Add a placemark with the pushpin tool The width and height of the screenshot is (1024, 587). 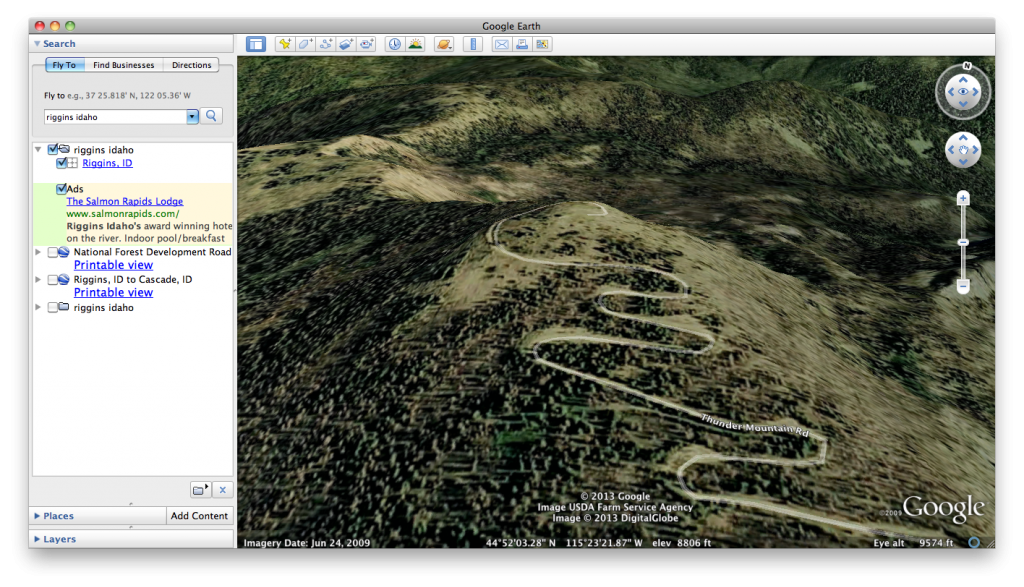click(285, 44)
